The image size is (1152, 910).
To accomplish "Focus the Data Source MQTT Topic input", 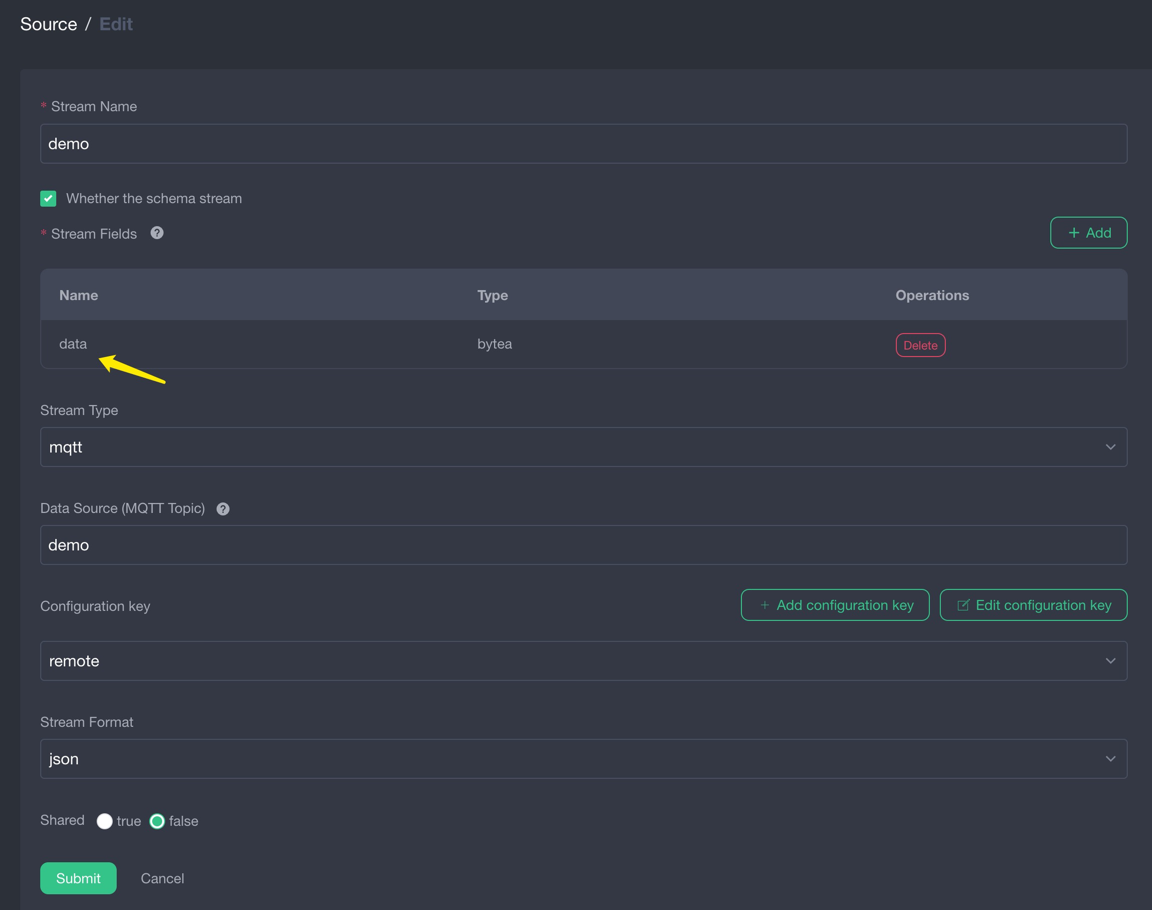I will pyautogui.click(x=583, y=545).
